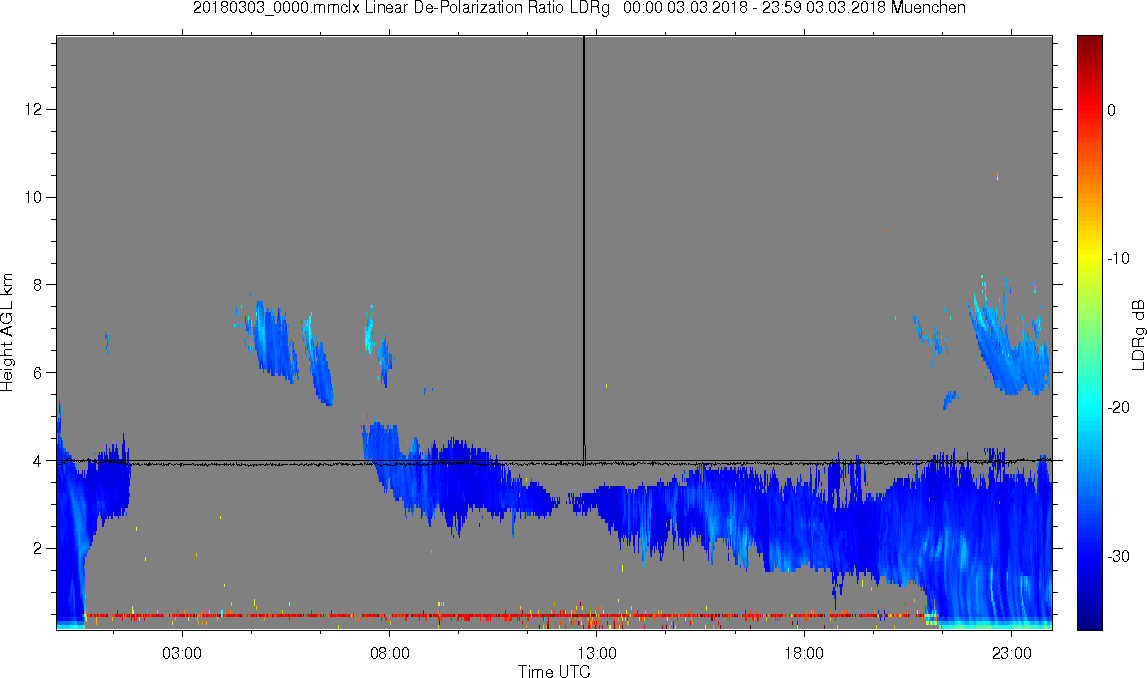Click height label '10' on y-axis

tap(33, 197)
